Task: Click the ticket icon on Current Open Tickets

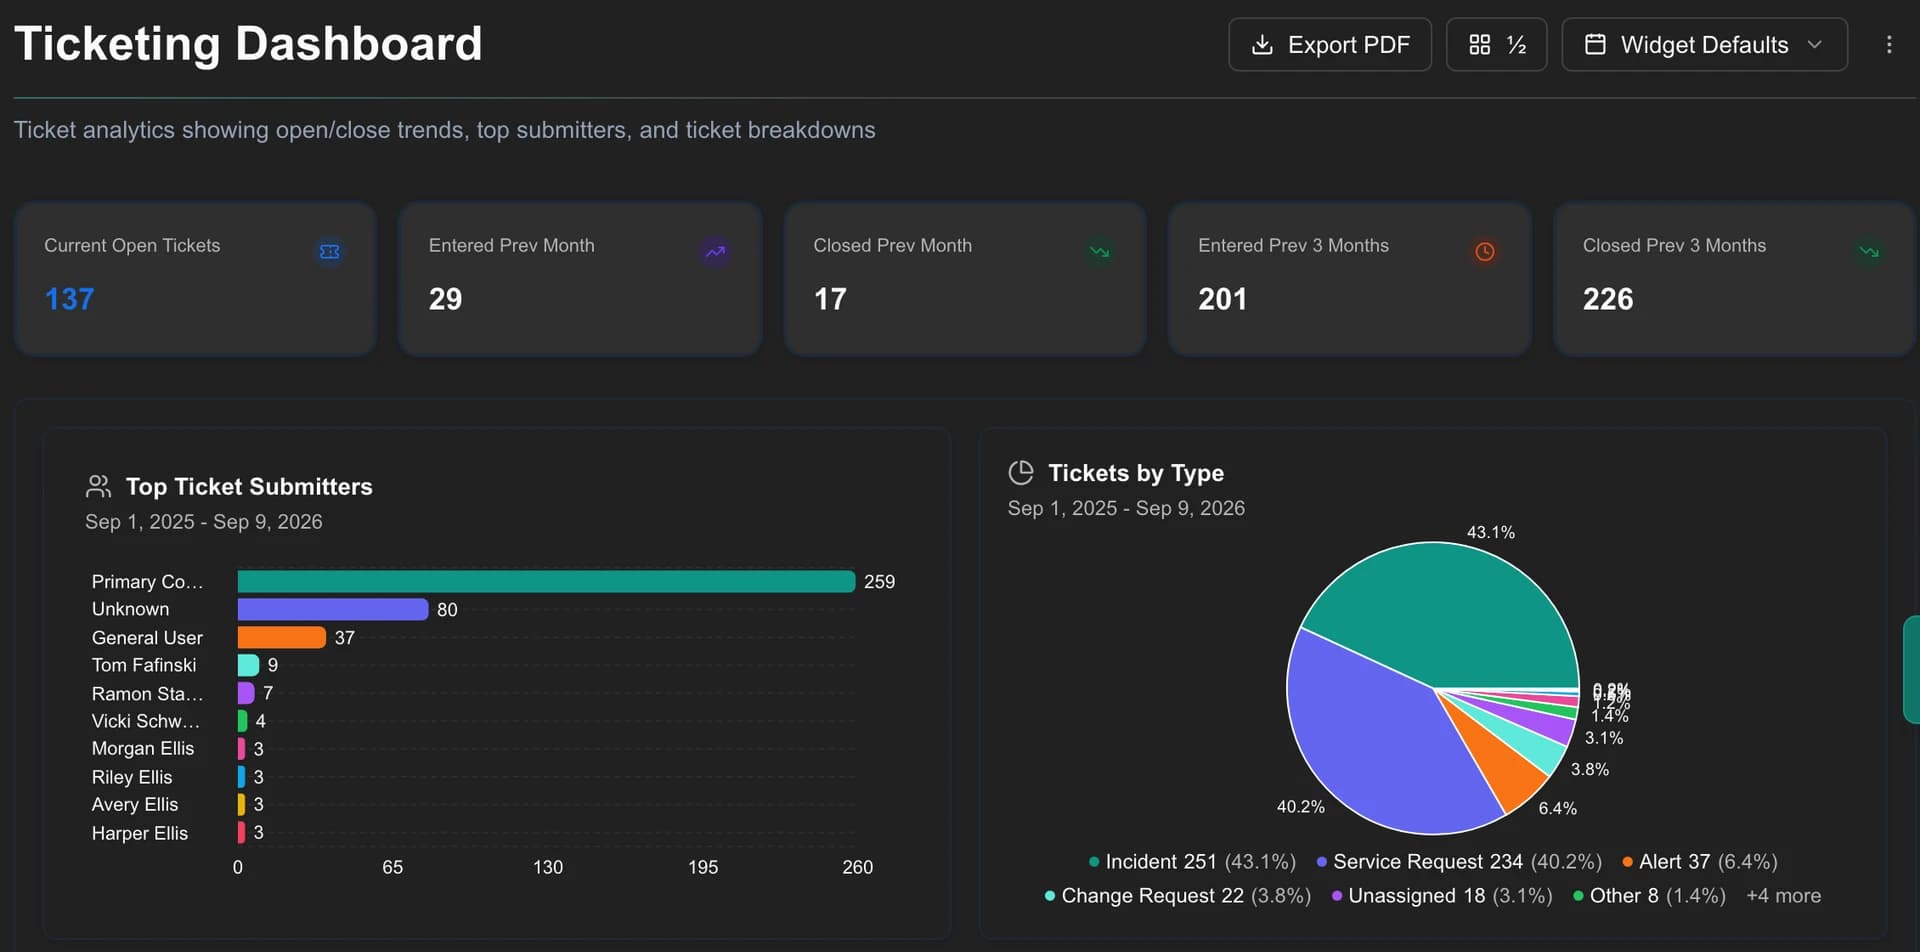Action: [x=329, y=252]
